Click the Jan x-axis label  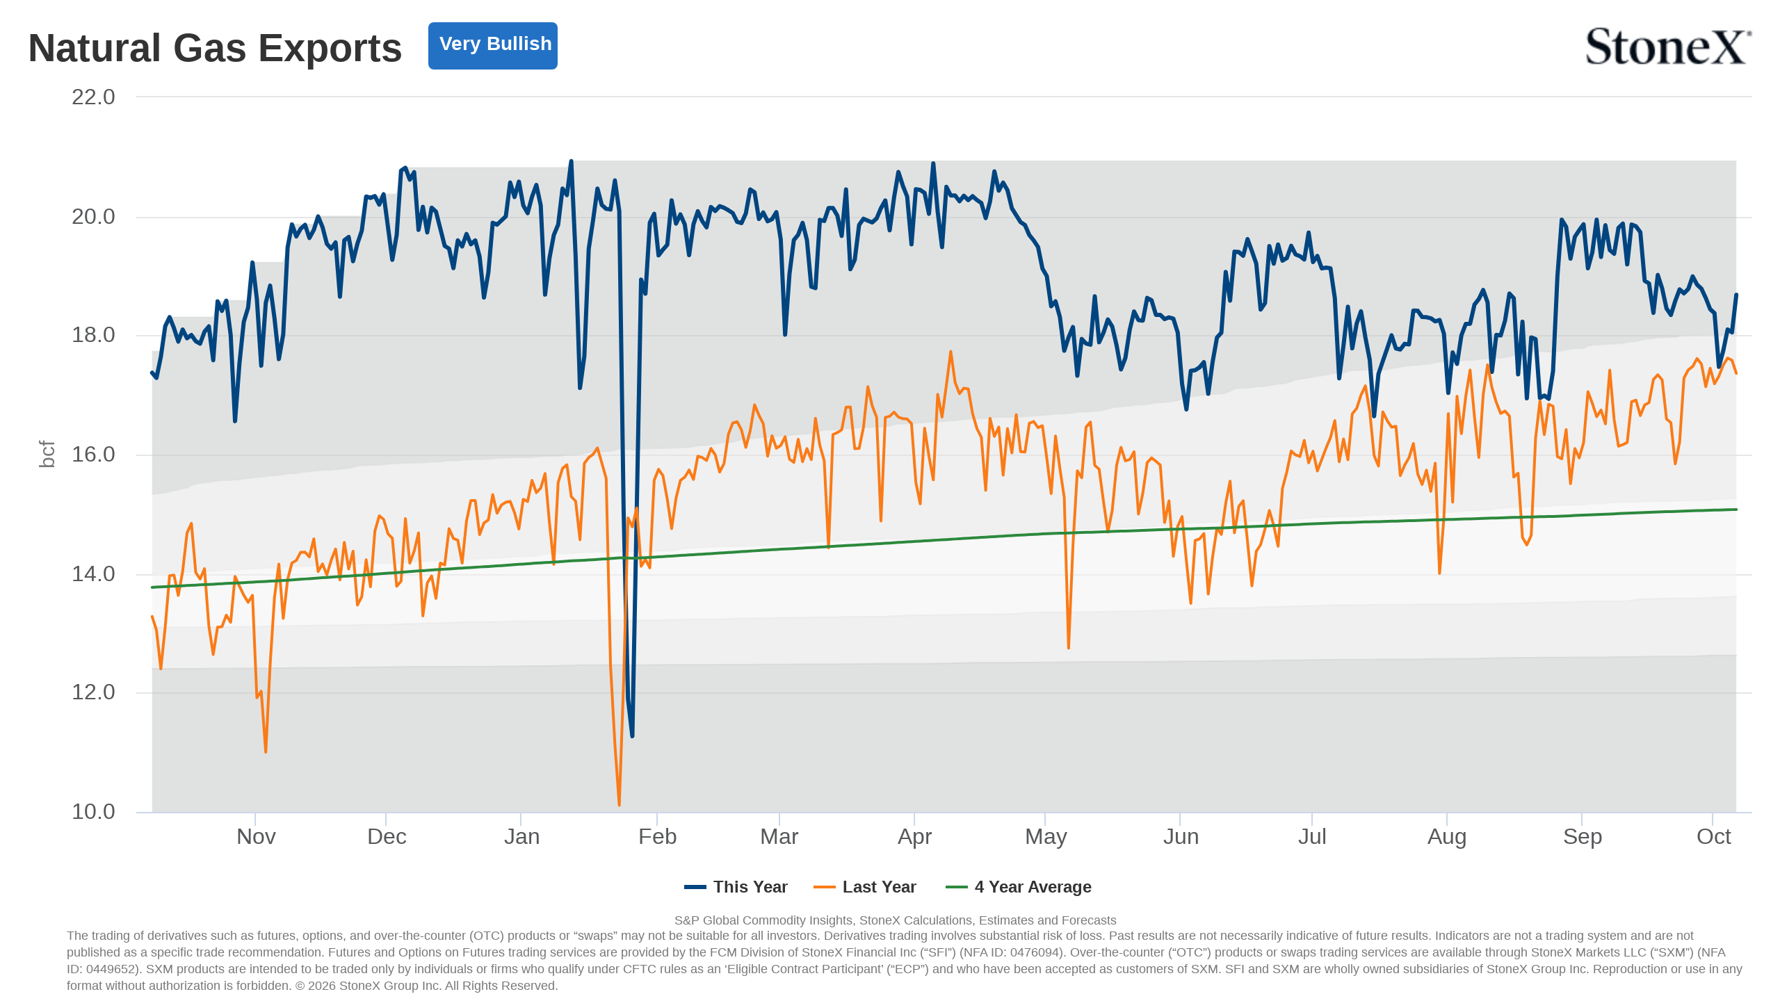pos(521,837)
